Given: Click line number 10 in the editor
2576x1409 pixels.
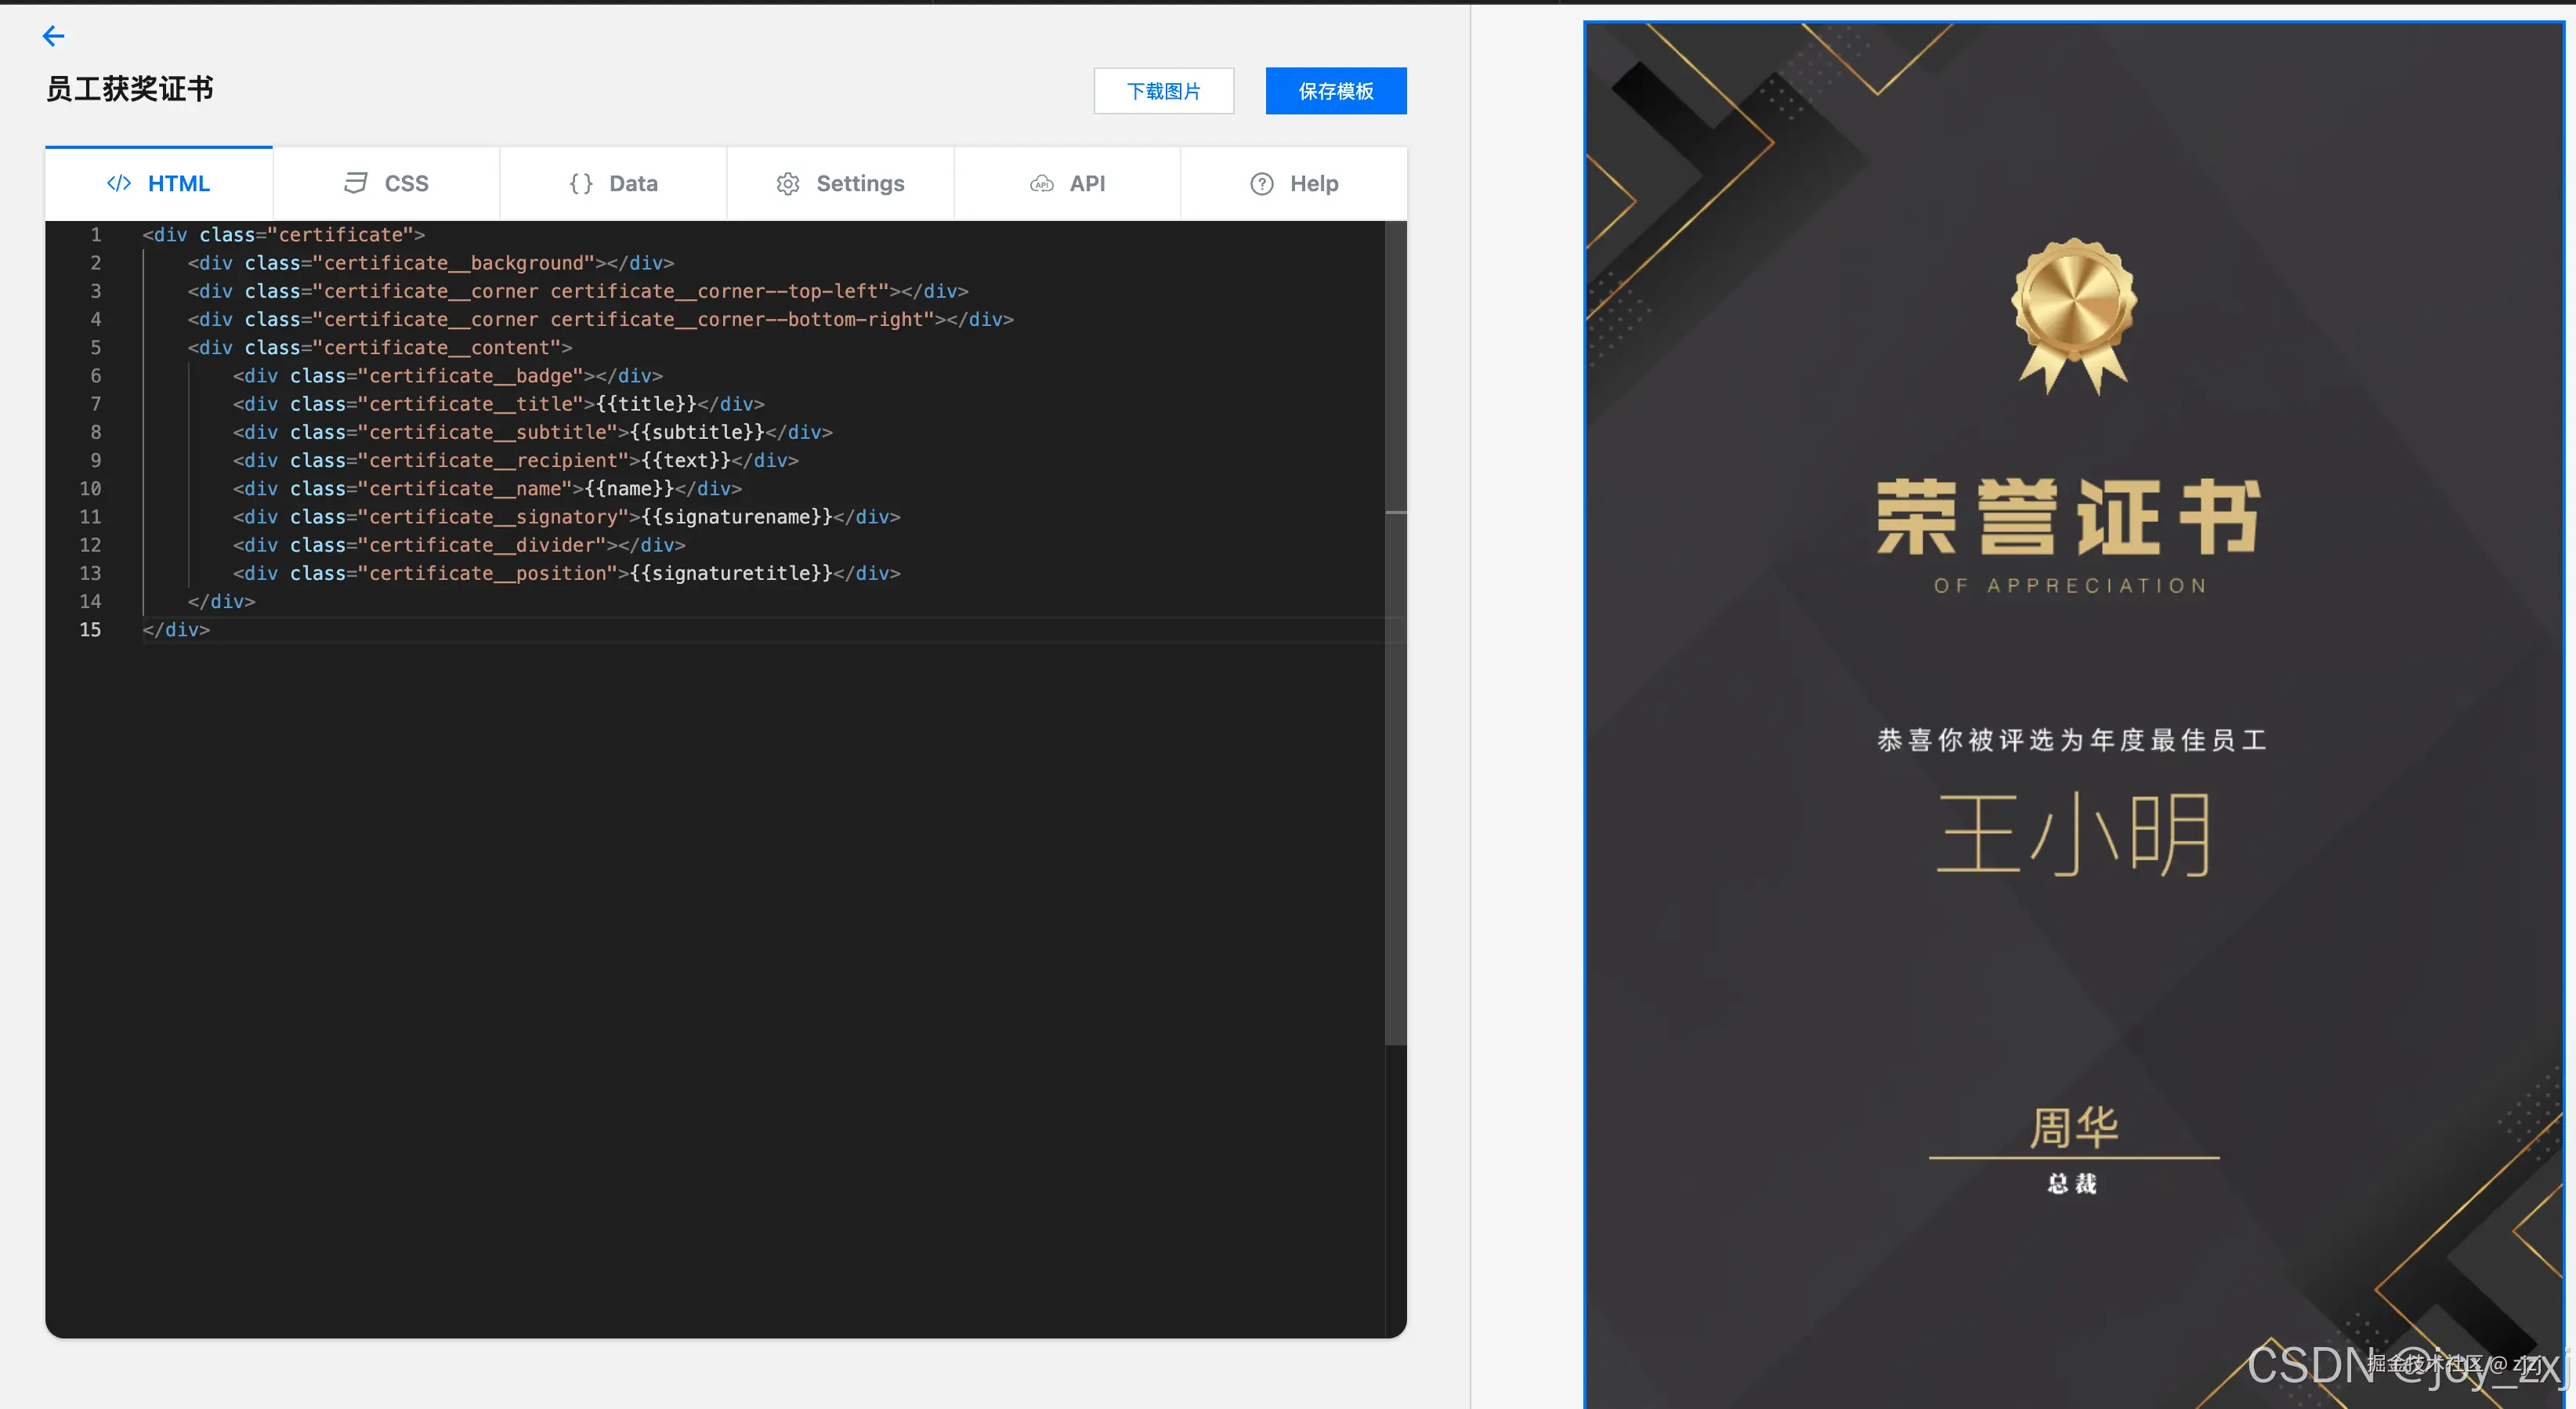Looking at the screenshot, I should (90, 489).
